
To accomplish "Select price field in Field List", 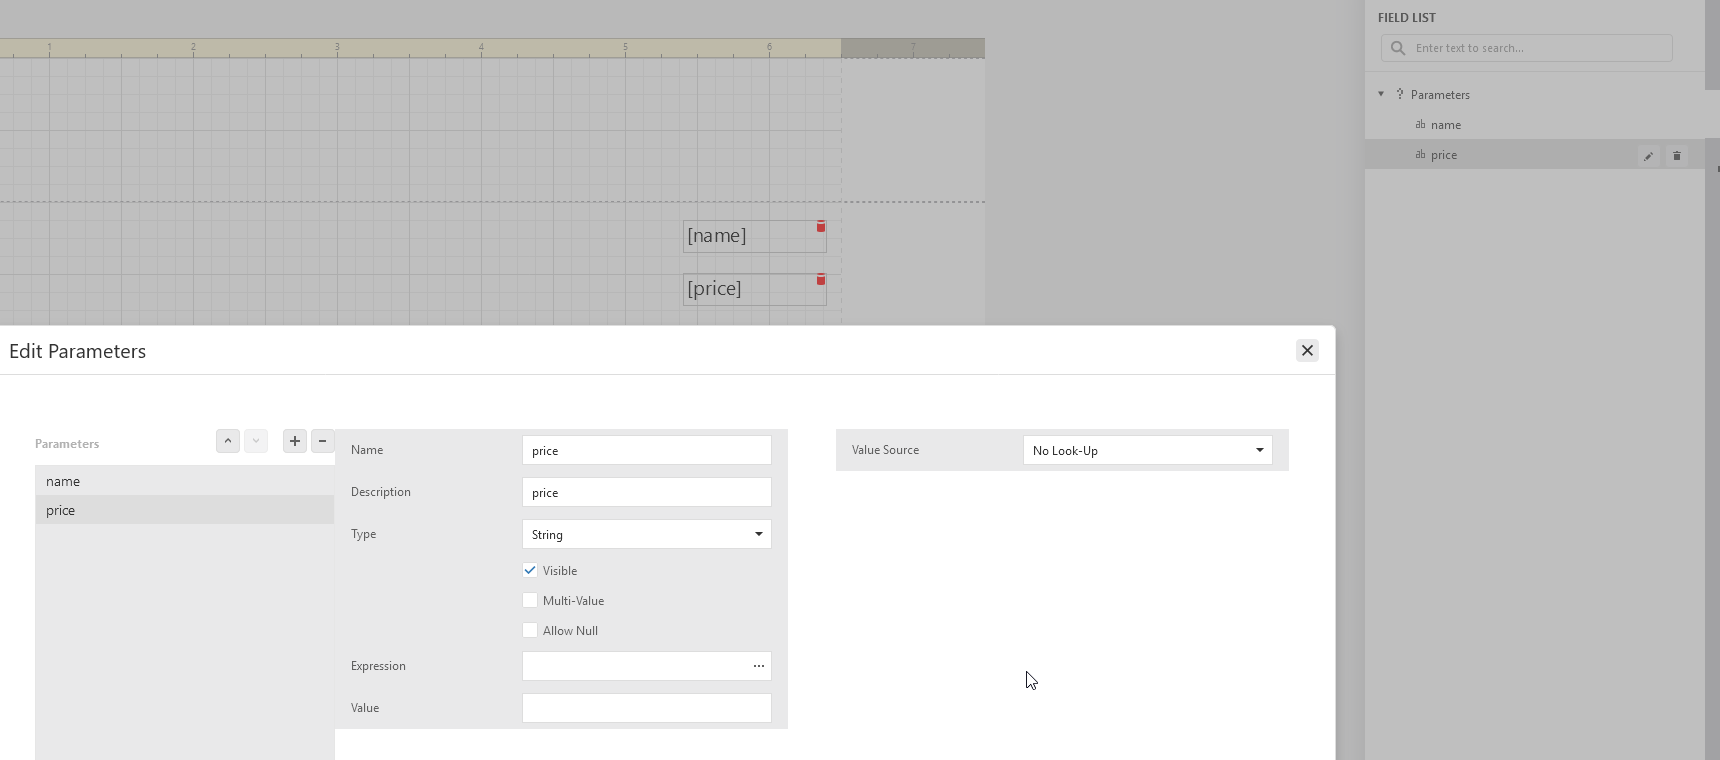I will 1535,155.
